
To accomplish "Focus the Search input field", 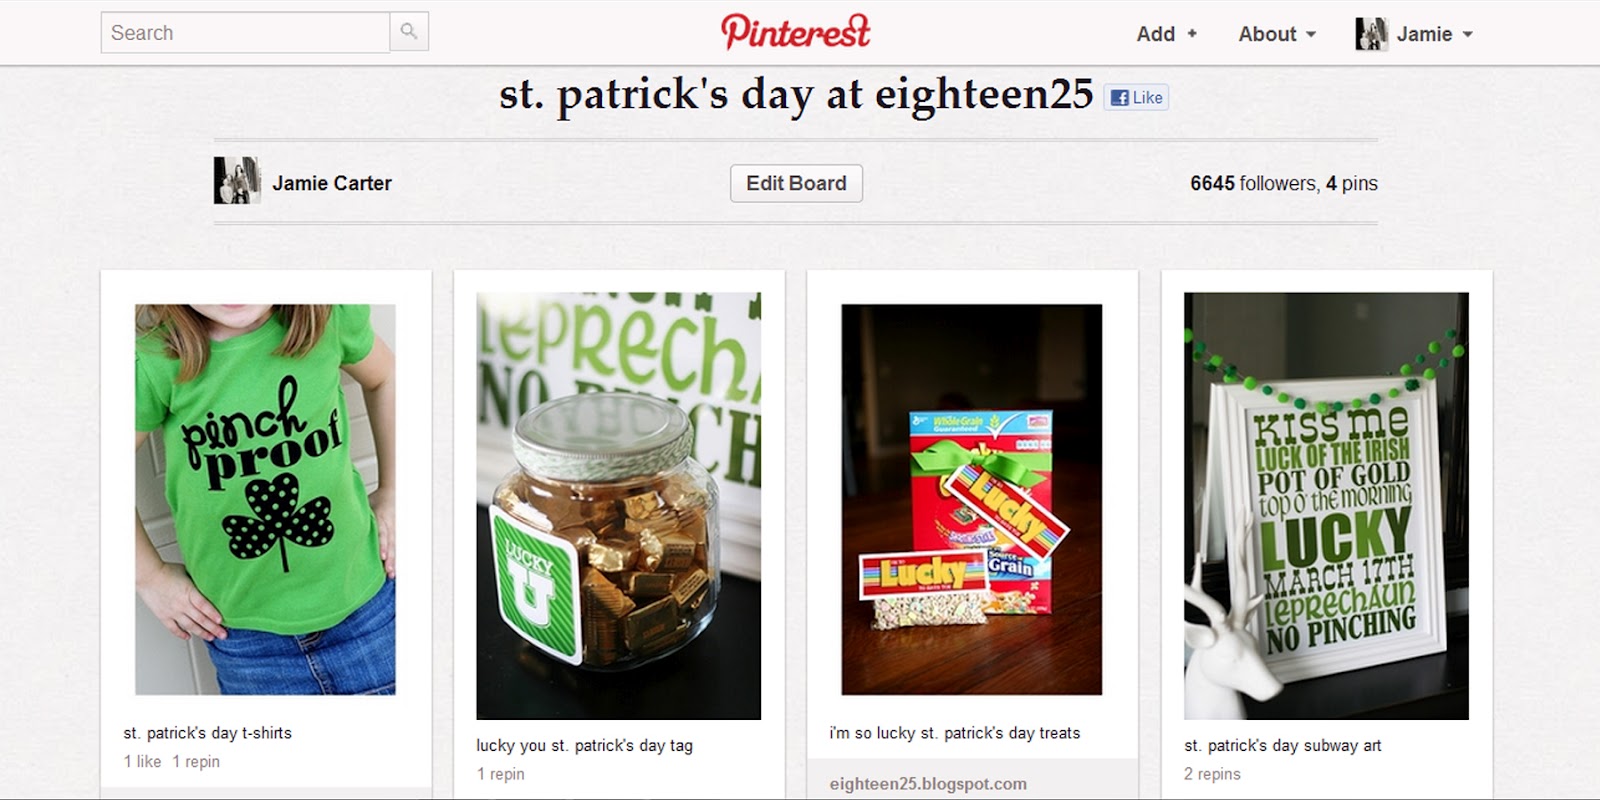I will click(x=245, y=32).
